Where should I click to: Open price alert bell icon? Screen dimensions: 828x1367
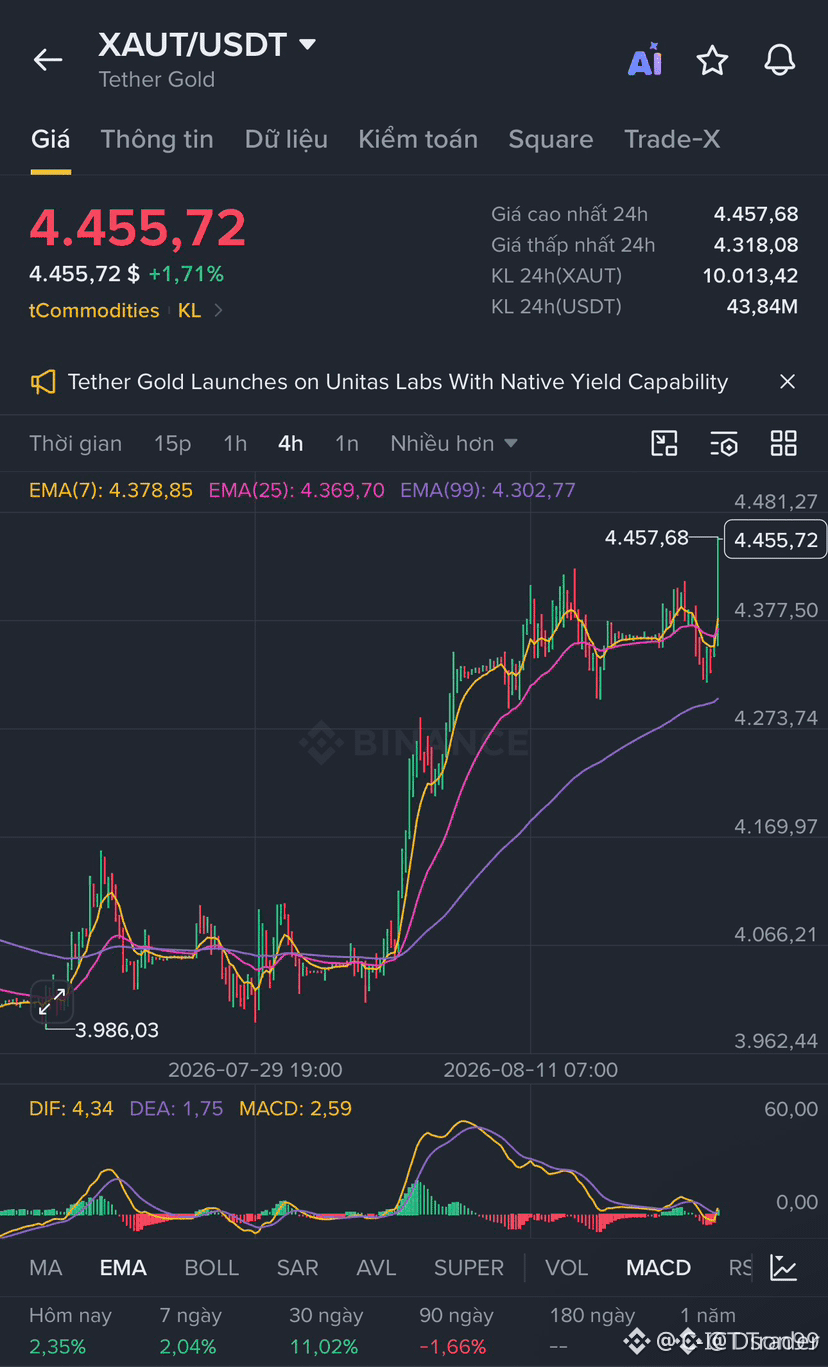click(780, 60)
